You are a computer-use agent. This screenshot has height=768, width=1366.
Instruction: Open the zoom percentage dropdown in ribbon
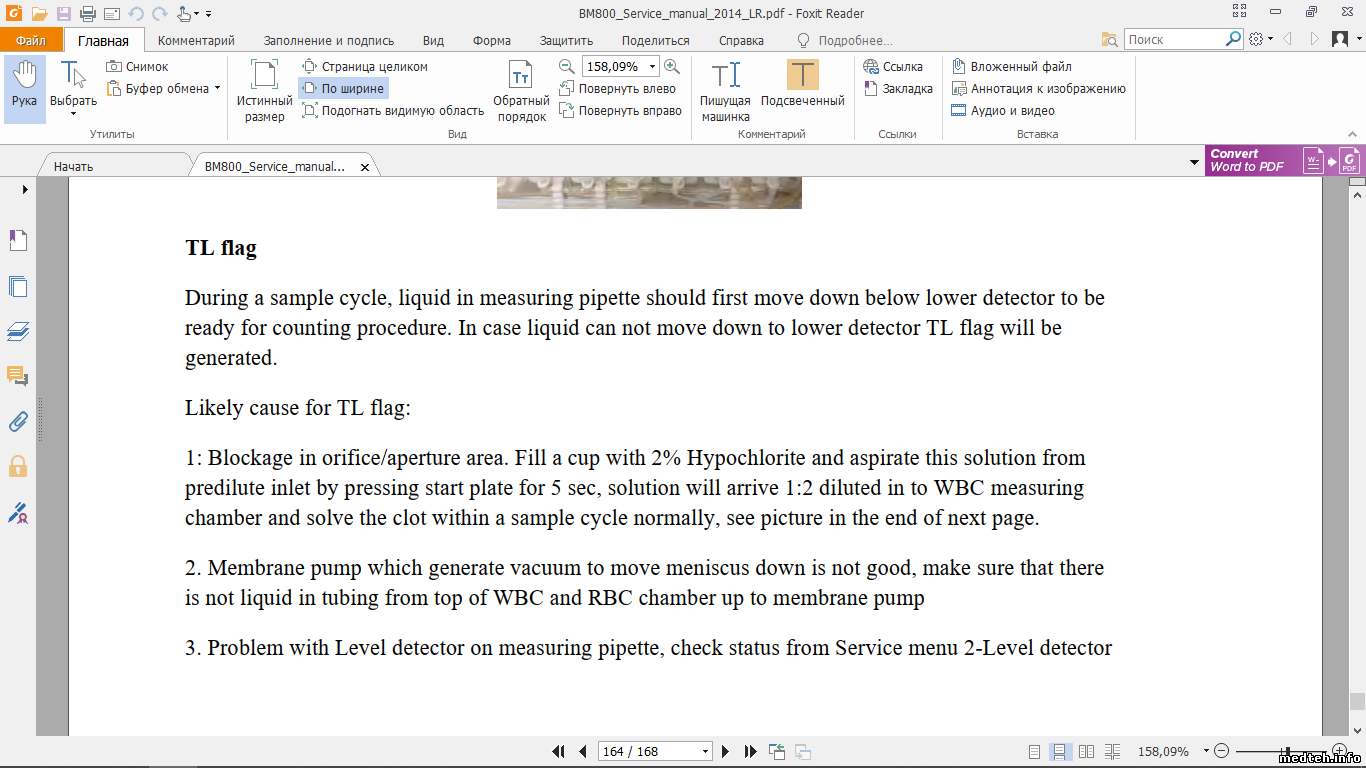(x=653, y=67)
